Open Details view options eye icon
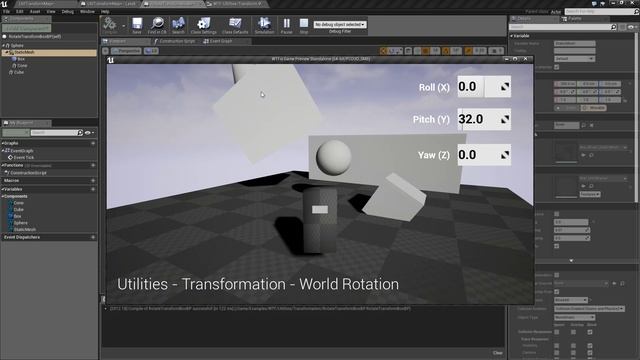Screen dimensions: 640x360 [632, 27]
